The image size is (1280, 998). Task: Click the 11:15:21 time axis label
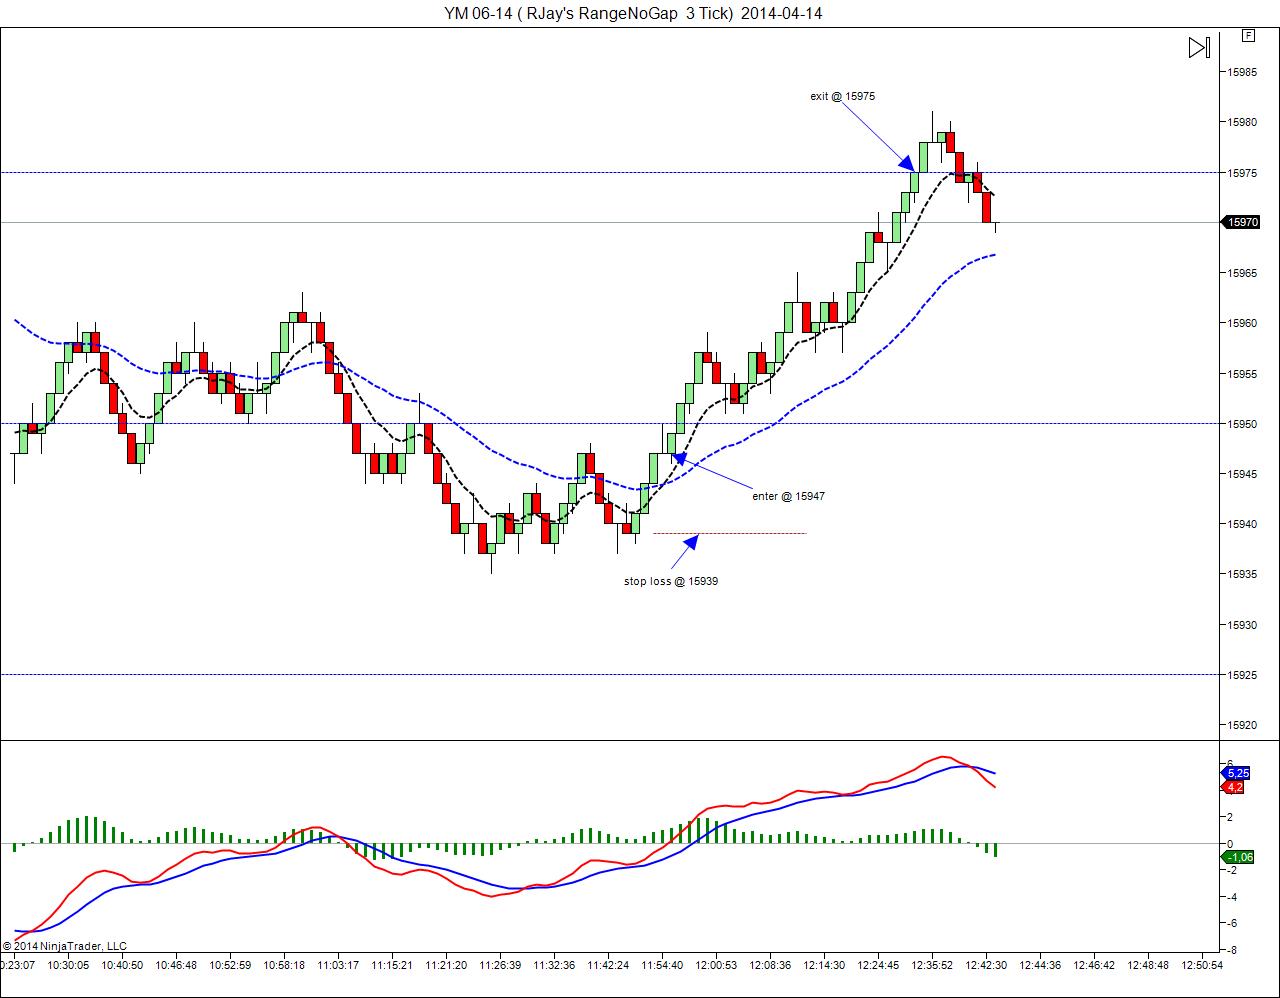click(x=392, y=966)
